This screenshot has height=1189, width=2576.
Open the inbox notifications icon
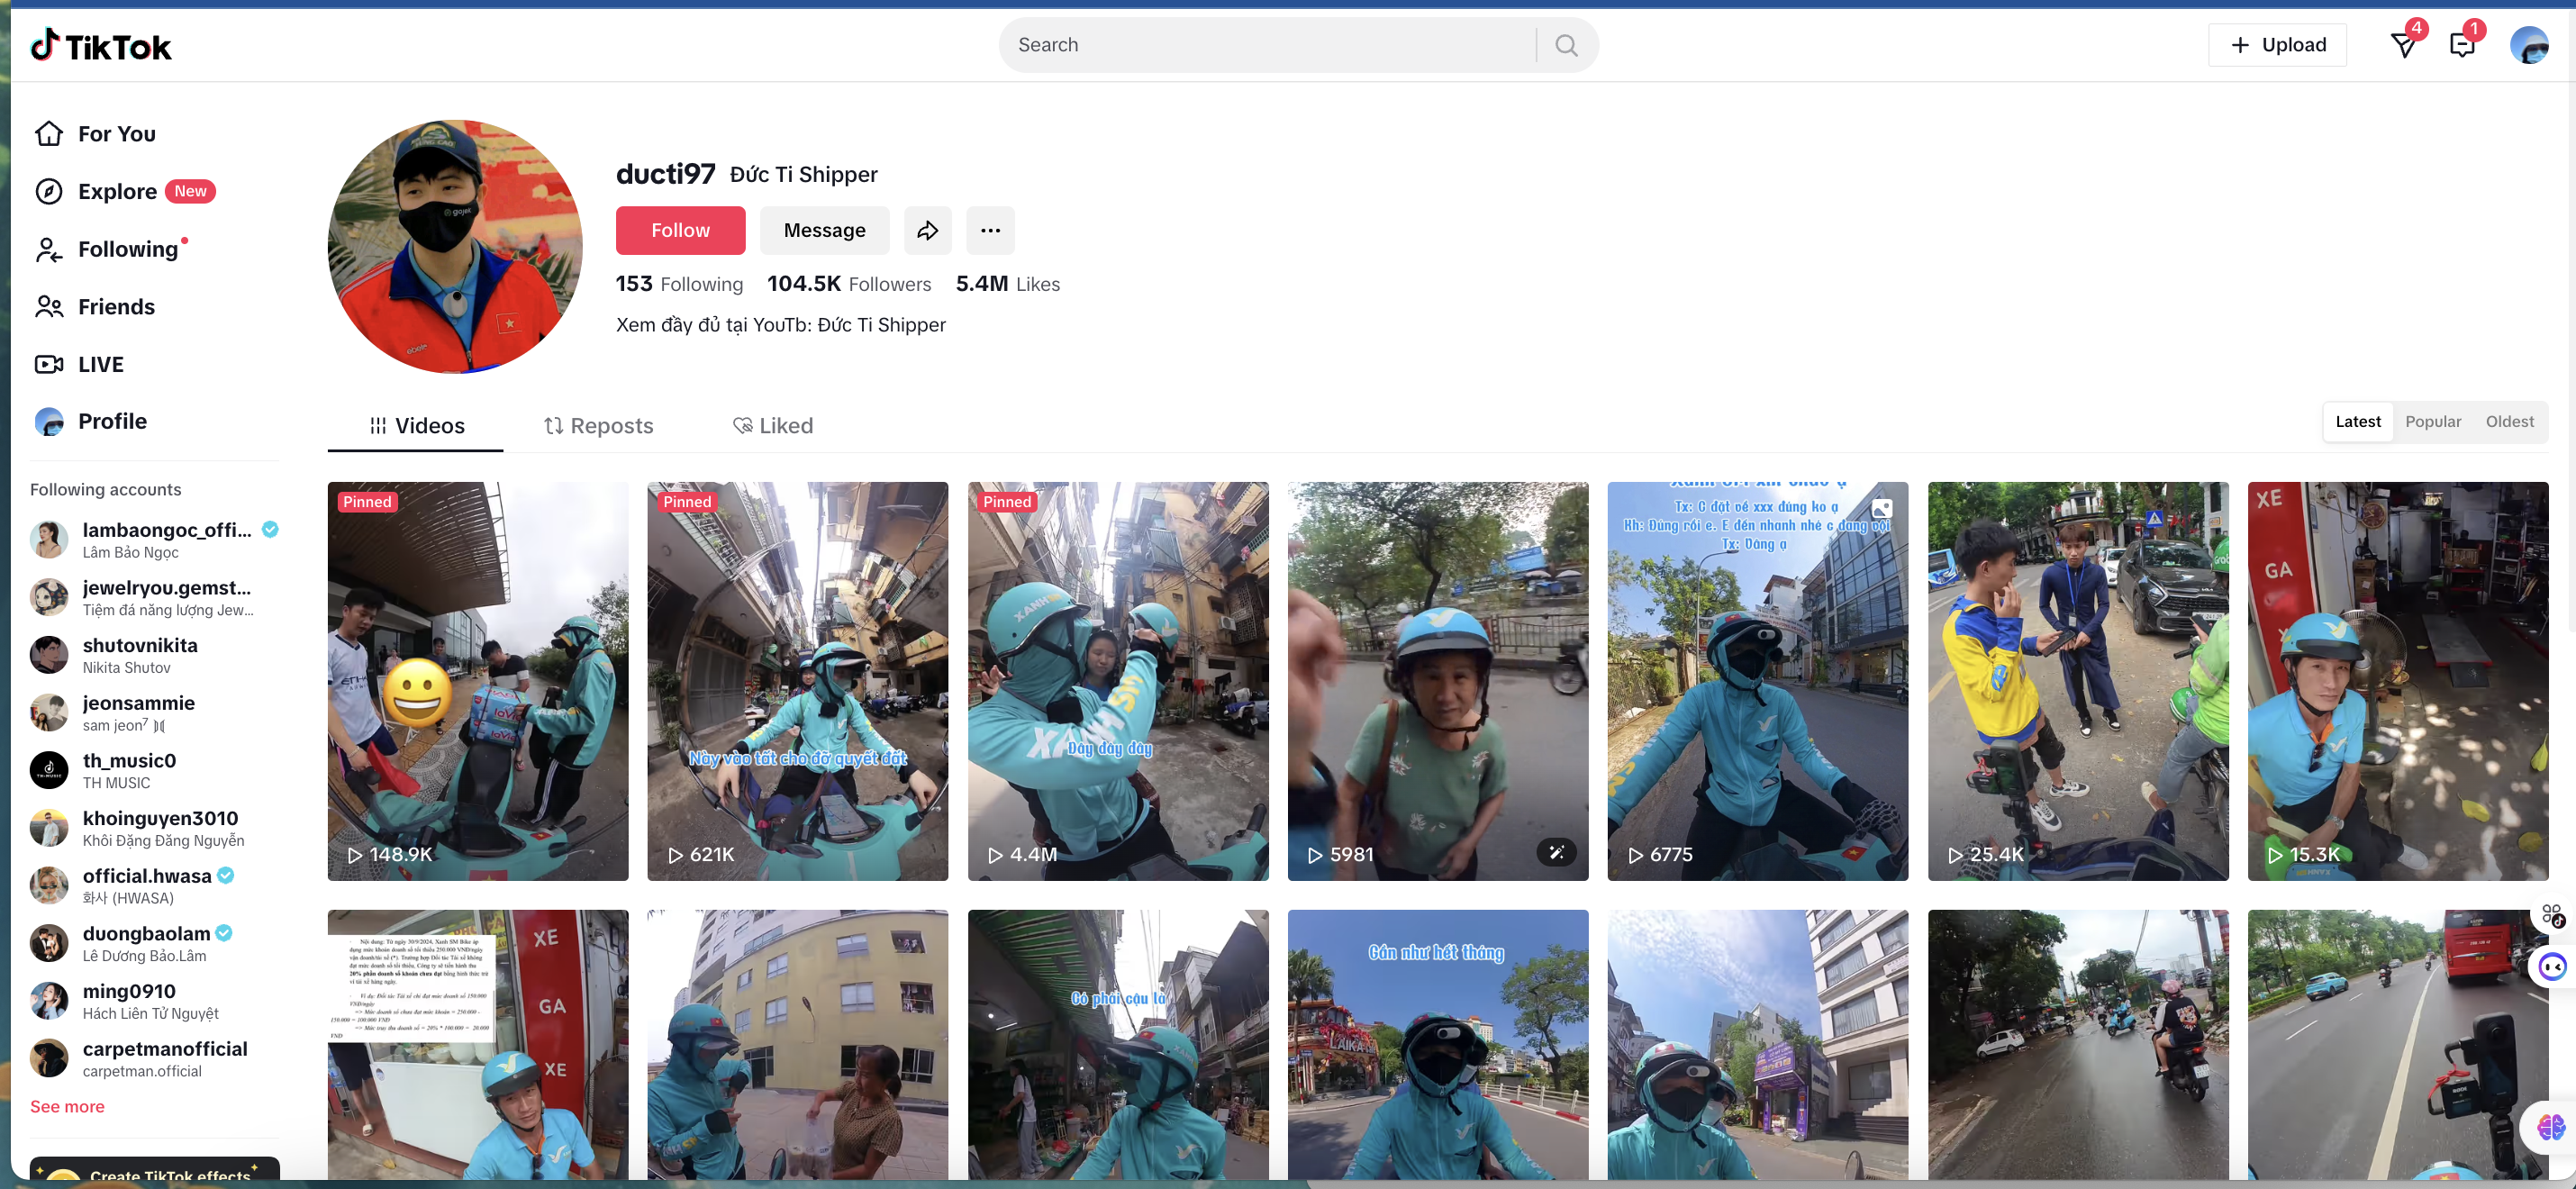(x=2404, y=44)
